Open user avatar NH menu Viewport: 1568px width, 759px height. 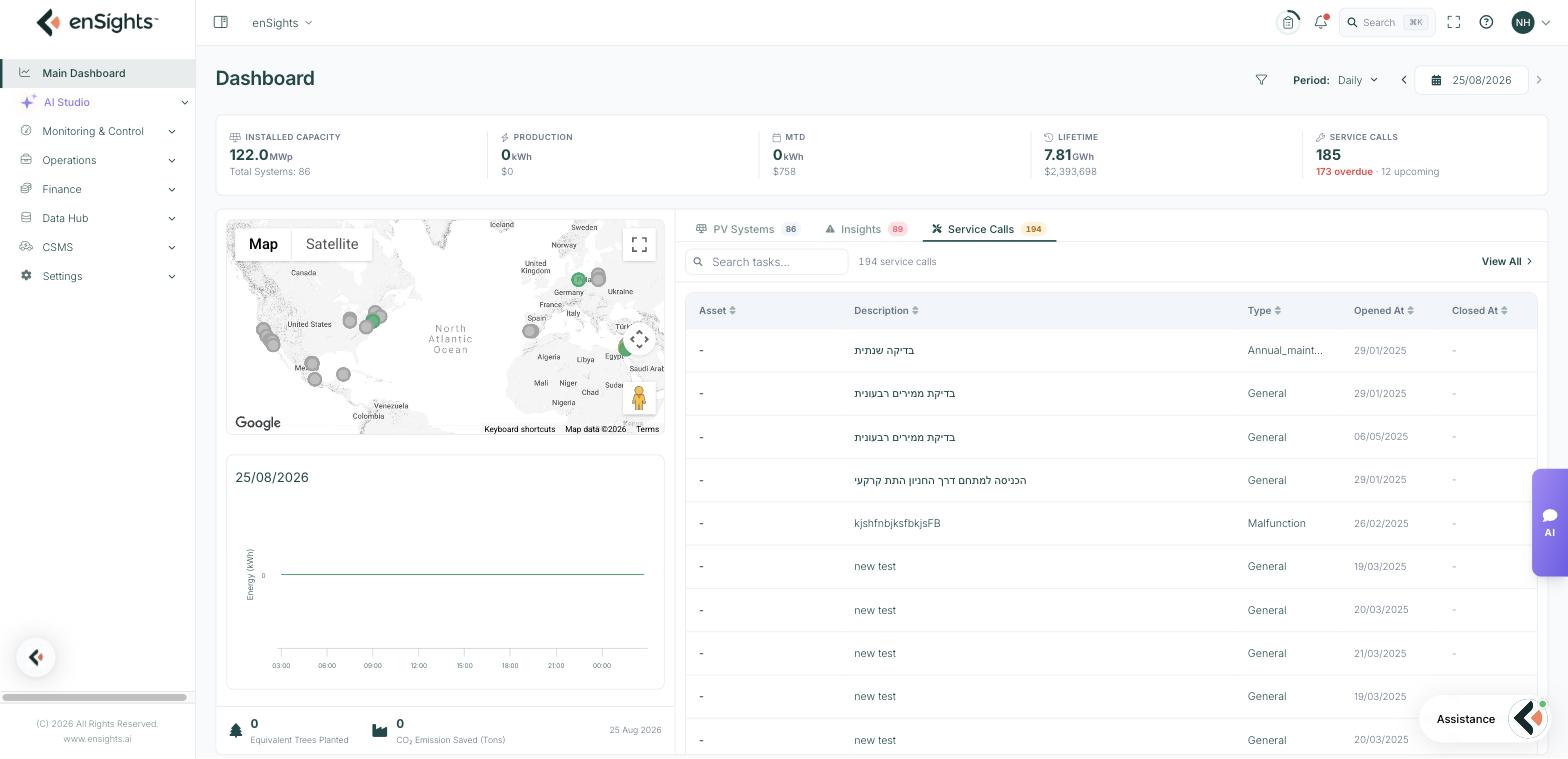(1531, 22)
